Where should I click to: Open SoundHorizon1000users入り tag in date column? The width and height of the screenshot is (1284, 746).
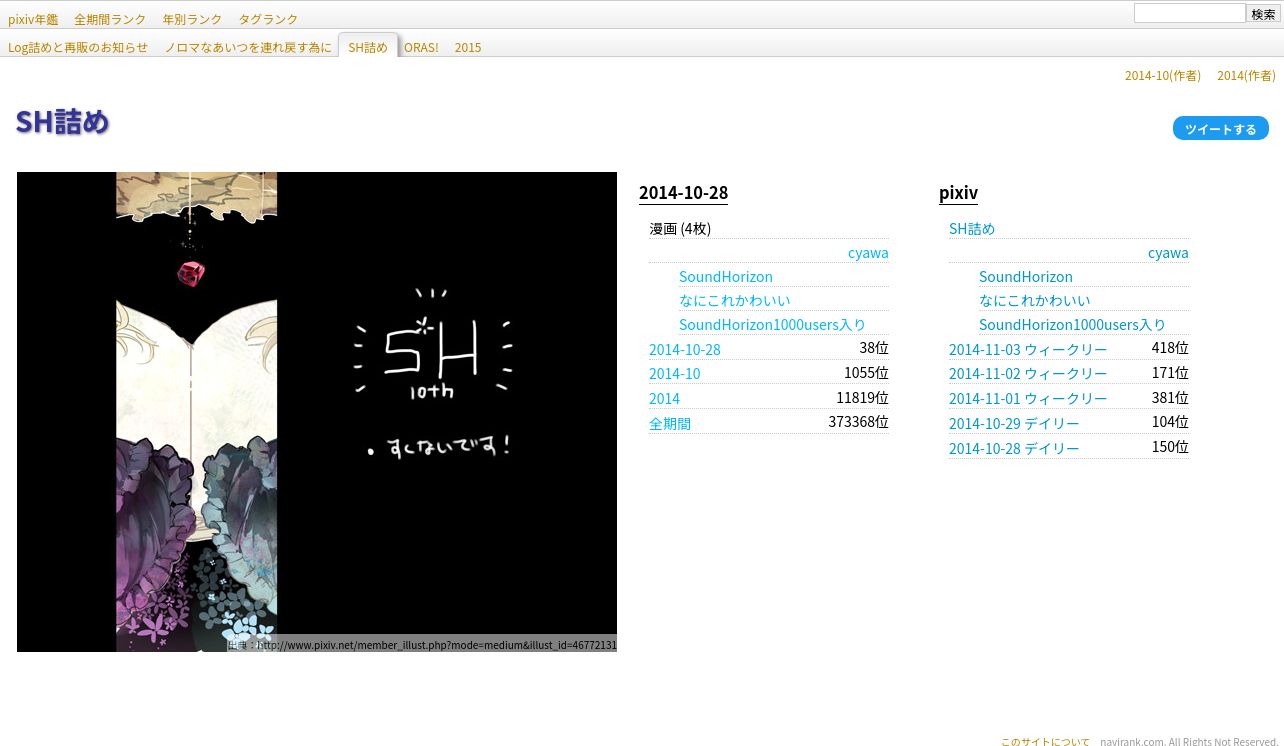(772, 324)
